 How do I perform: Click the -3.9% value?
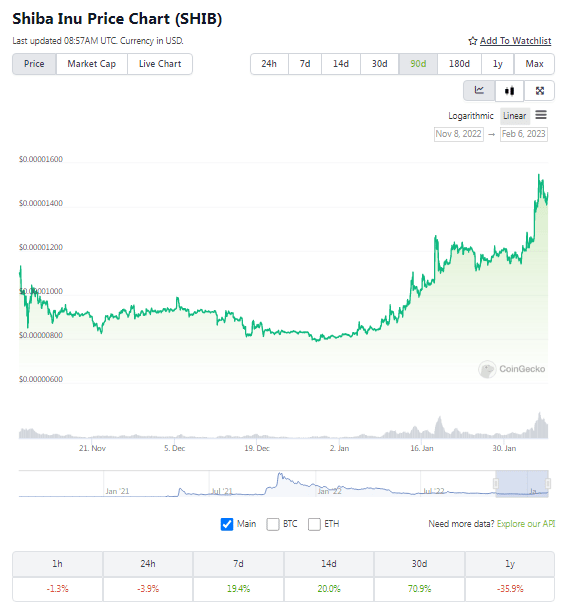click(x=148, y=589)
